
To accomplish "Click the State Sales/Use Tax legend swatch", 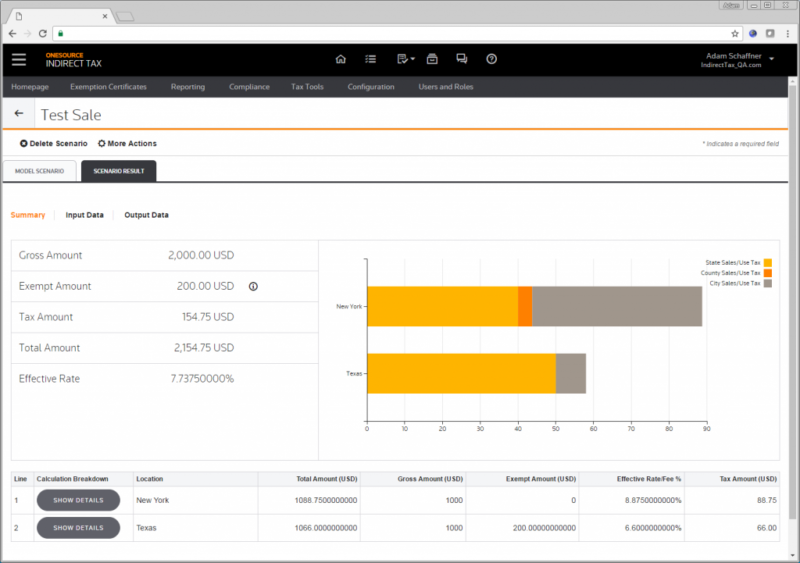I will [768, 262].
